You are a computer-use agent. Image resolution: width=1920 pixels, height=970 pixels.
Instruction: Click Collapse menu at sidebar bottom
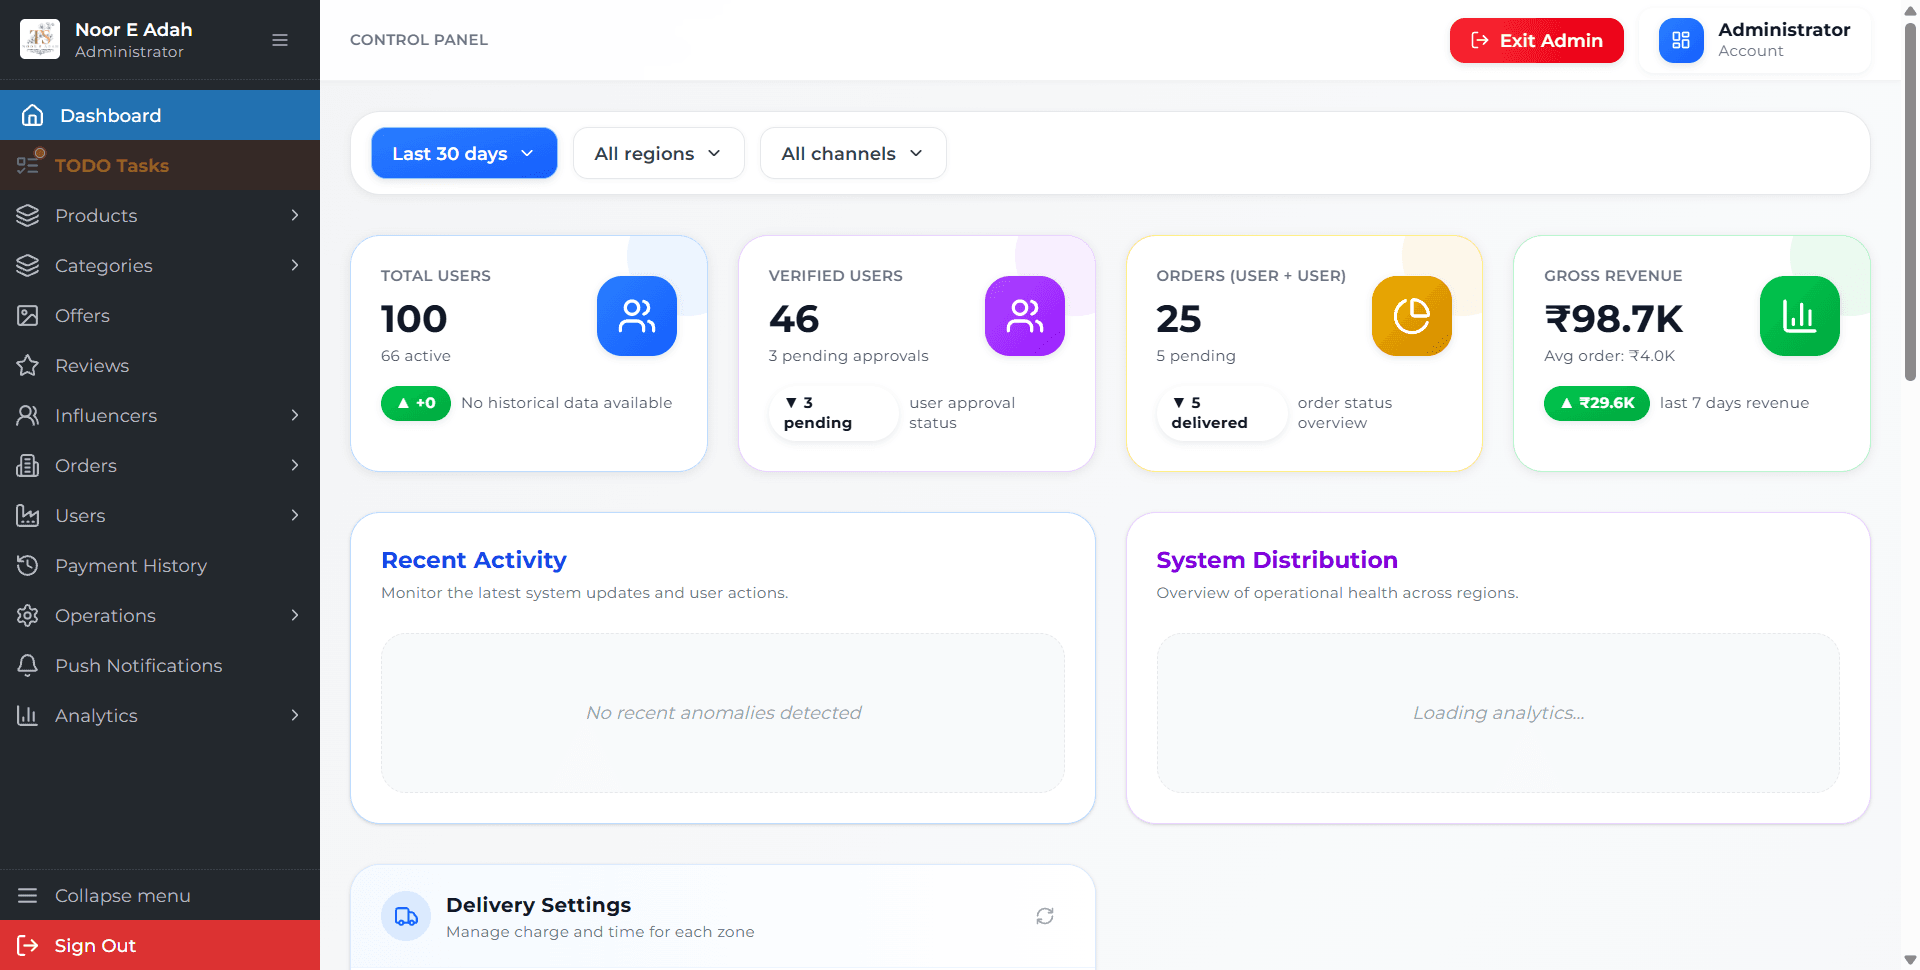click(160, 895)
